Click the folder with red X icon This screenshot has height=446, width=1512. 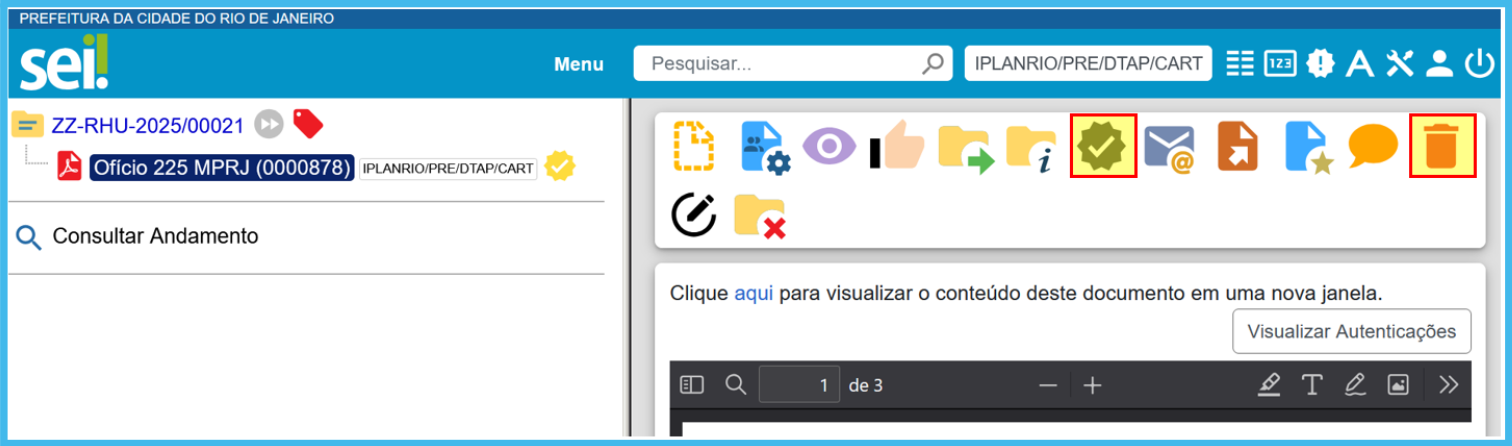[x=759, y=215]
